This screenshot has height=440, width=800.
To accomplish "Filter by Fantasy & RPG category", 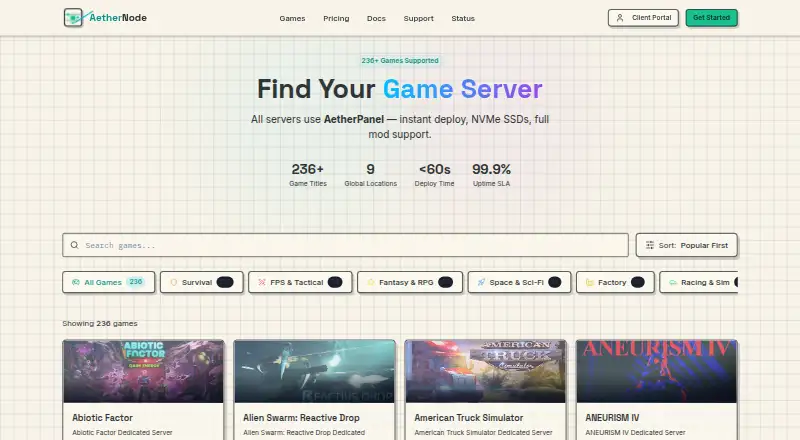I will [x=410, y=282].
